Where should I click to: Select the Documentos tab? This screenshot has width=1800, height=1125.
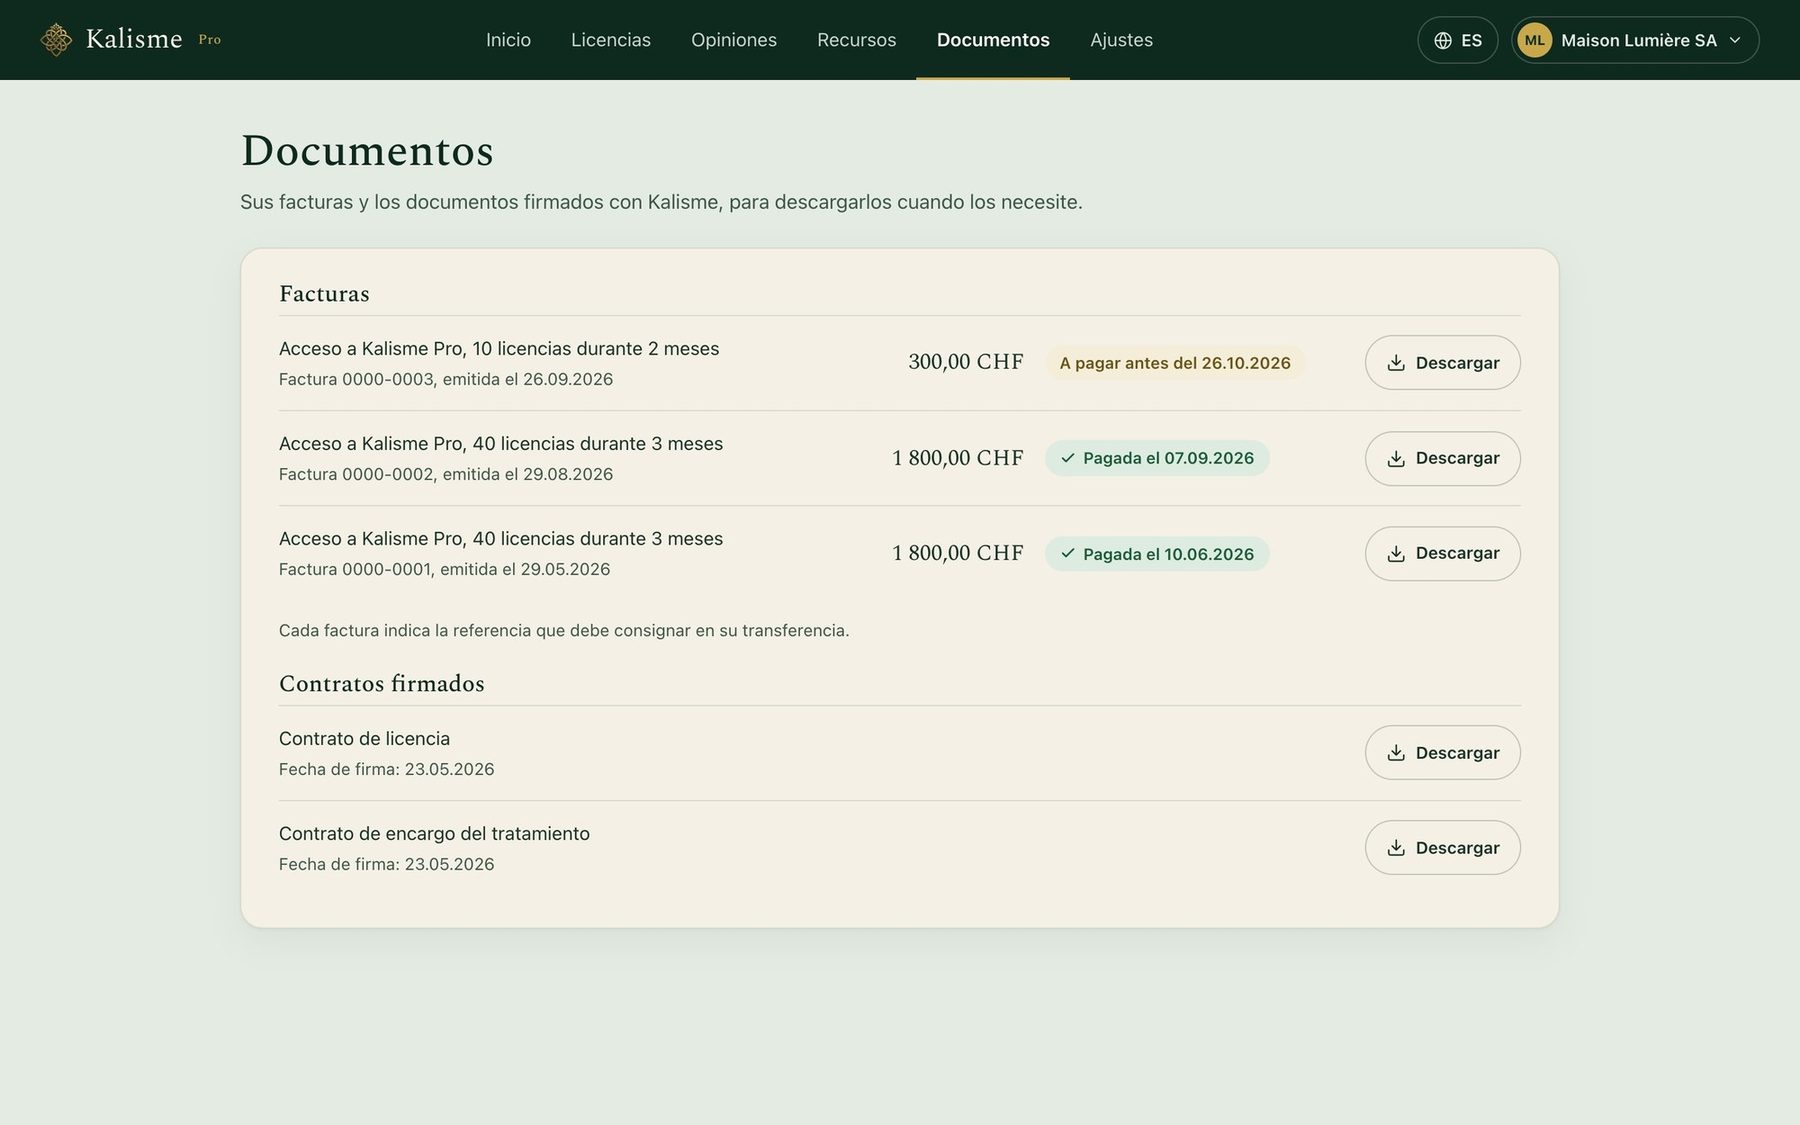[x=993, y=40]
